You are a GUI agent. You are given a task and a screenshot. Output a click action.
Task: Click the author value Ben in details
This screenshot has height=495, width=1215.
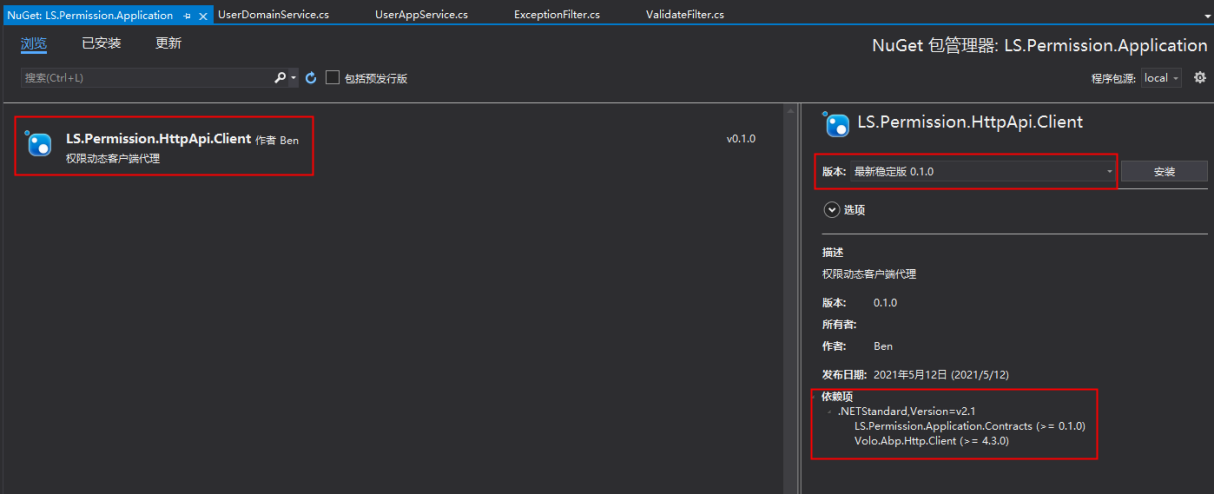coord(883,346)
